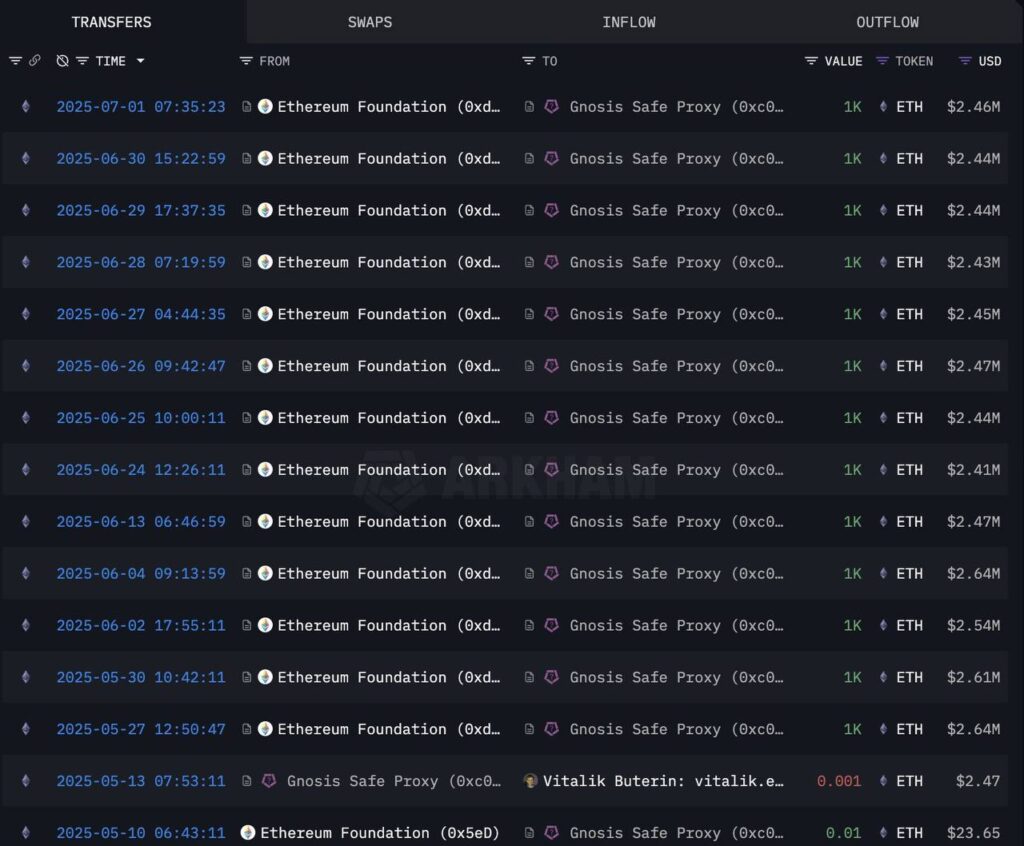Image resolution: width=1024 pixels, height=846 pixels.
Task: Click Ethereum logo on 2025-06-30 row
Action: [x=26, y=159]
